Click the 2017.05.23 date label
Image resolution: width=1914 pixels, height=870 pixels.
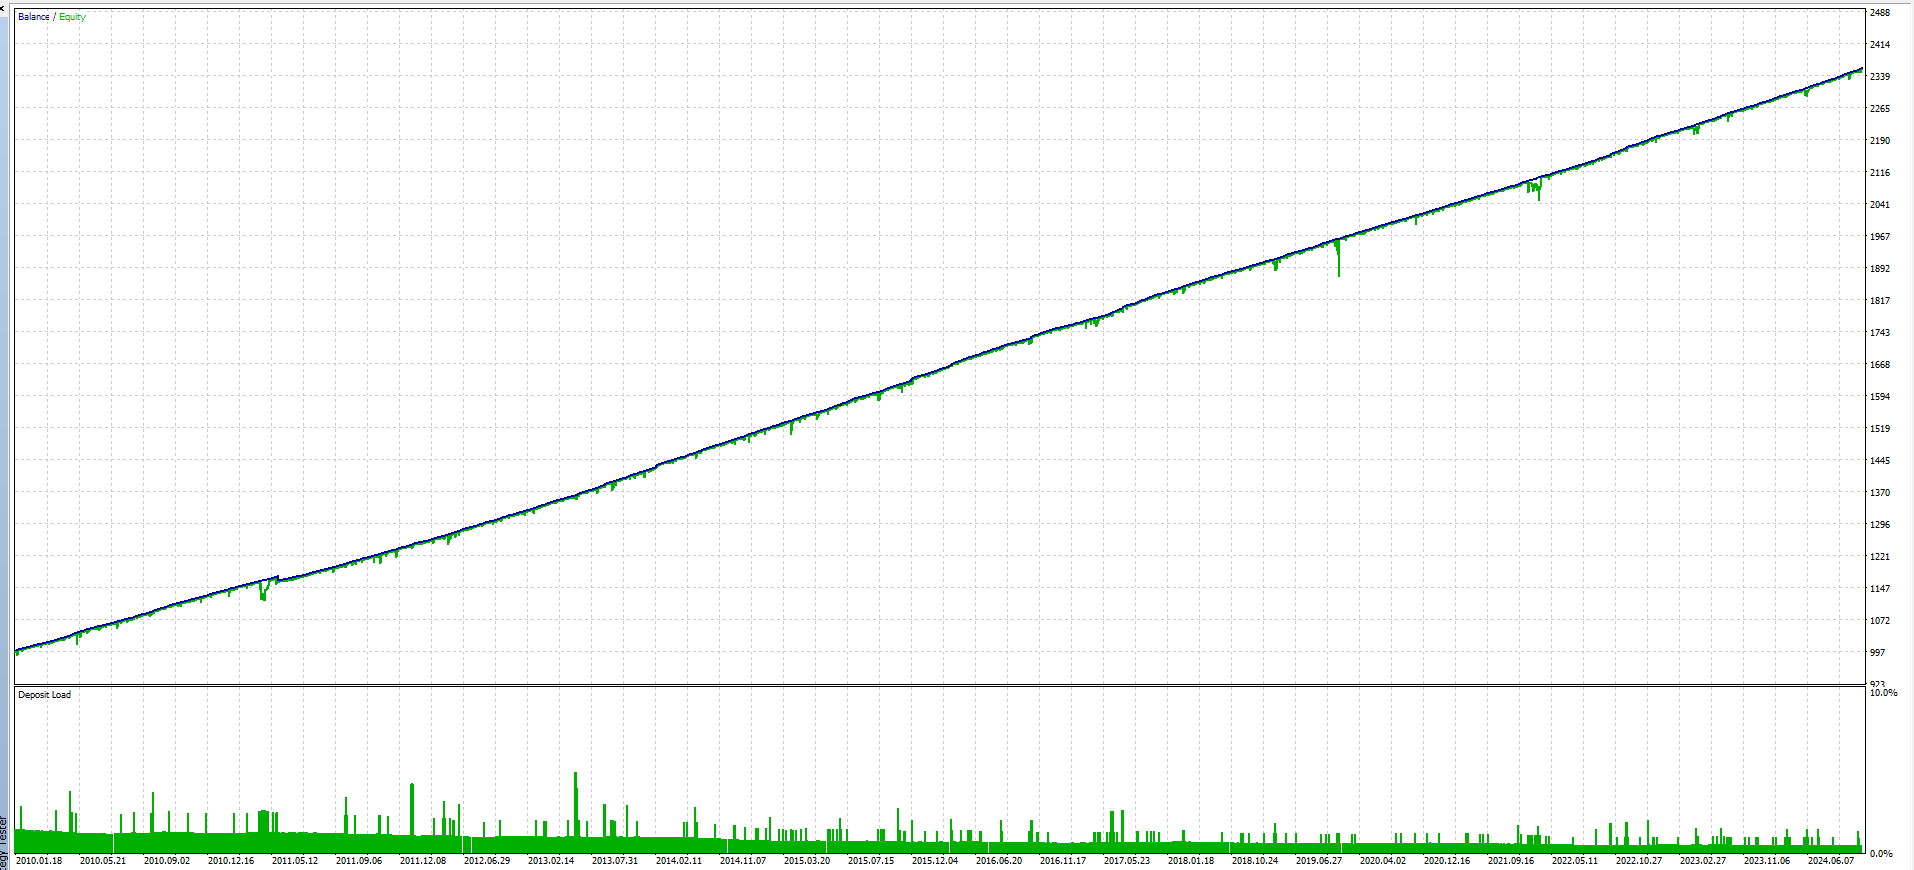(x=1127, y=861)
